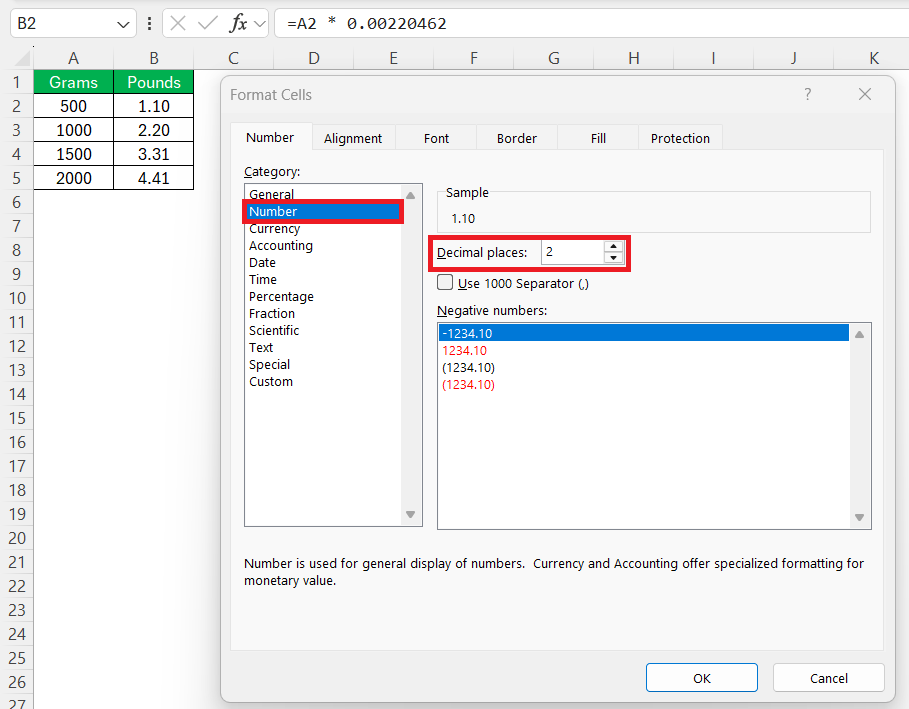Enable Use 1000 Separator checkbox
This screenshot has height=709, width=909.
(x=445, y=282)
